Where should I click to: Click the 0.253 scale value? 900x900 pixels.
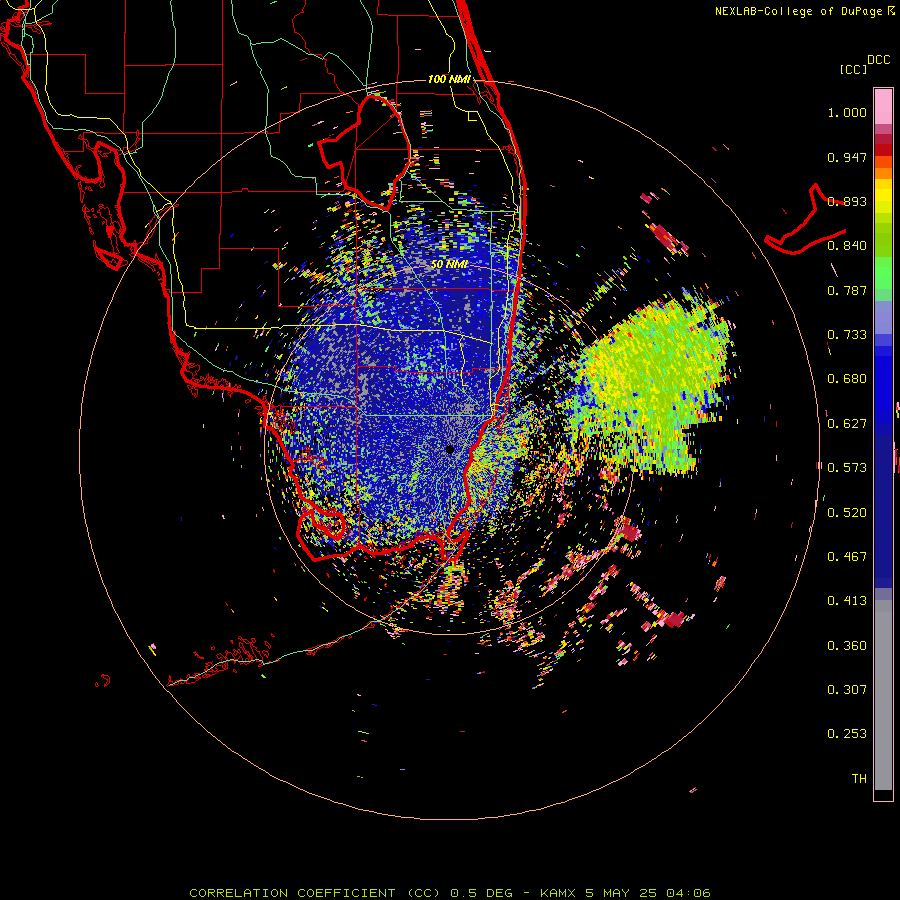coord(847,734)
